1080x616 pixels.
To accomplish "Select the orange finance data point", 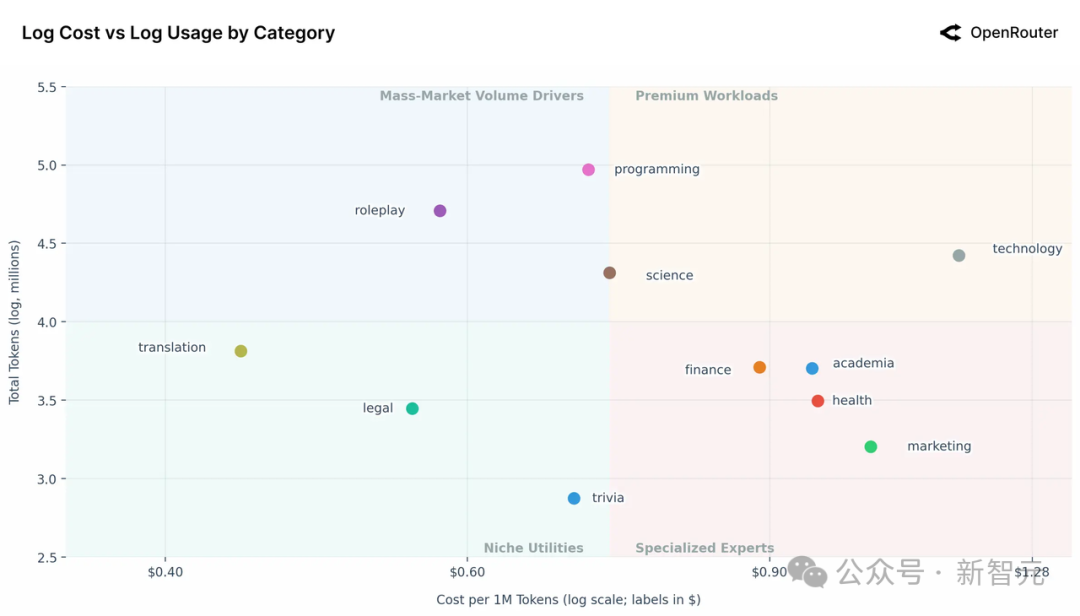I will click(760, 368).
